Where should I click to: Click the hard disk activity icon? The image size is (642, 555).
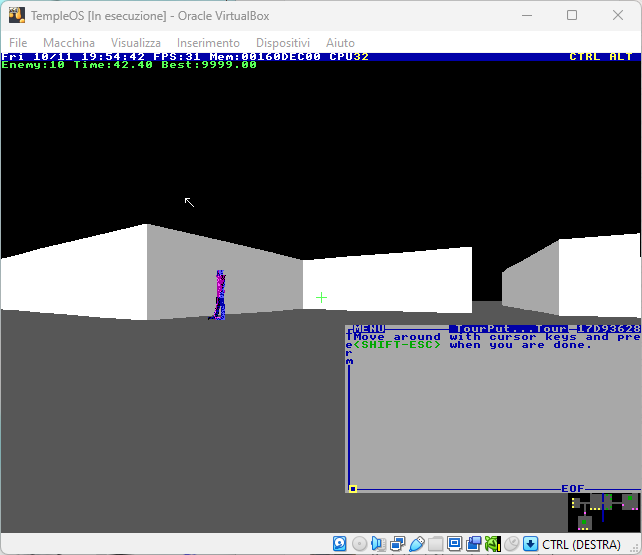340,544
